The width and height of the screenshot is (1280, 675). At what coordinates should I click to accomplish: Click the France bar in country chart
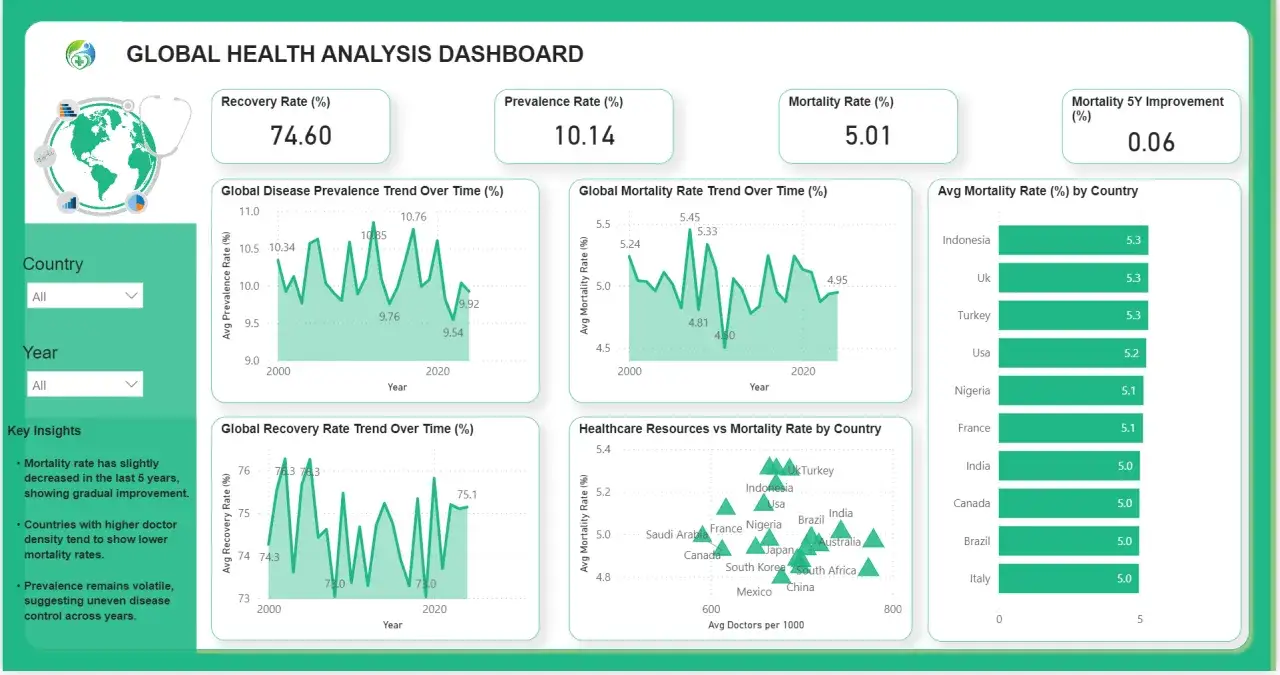pos(1070,428)
